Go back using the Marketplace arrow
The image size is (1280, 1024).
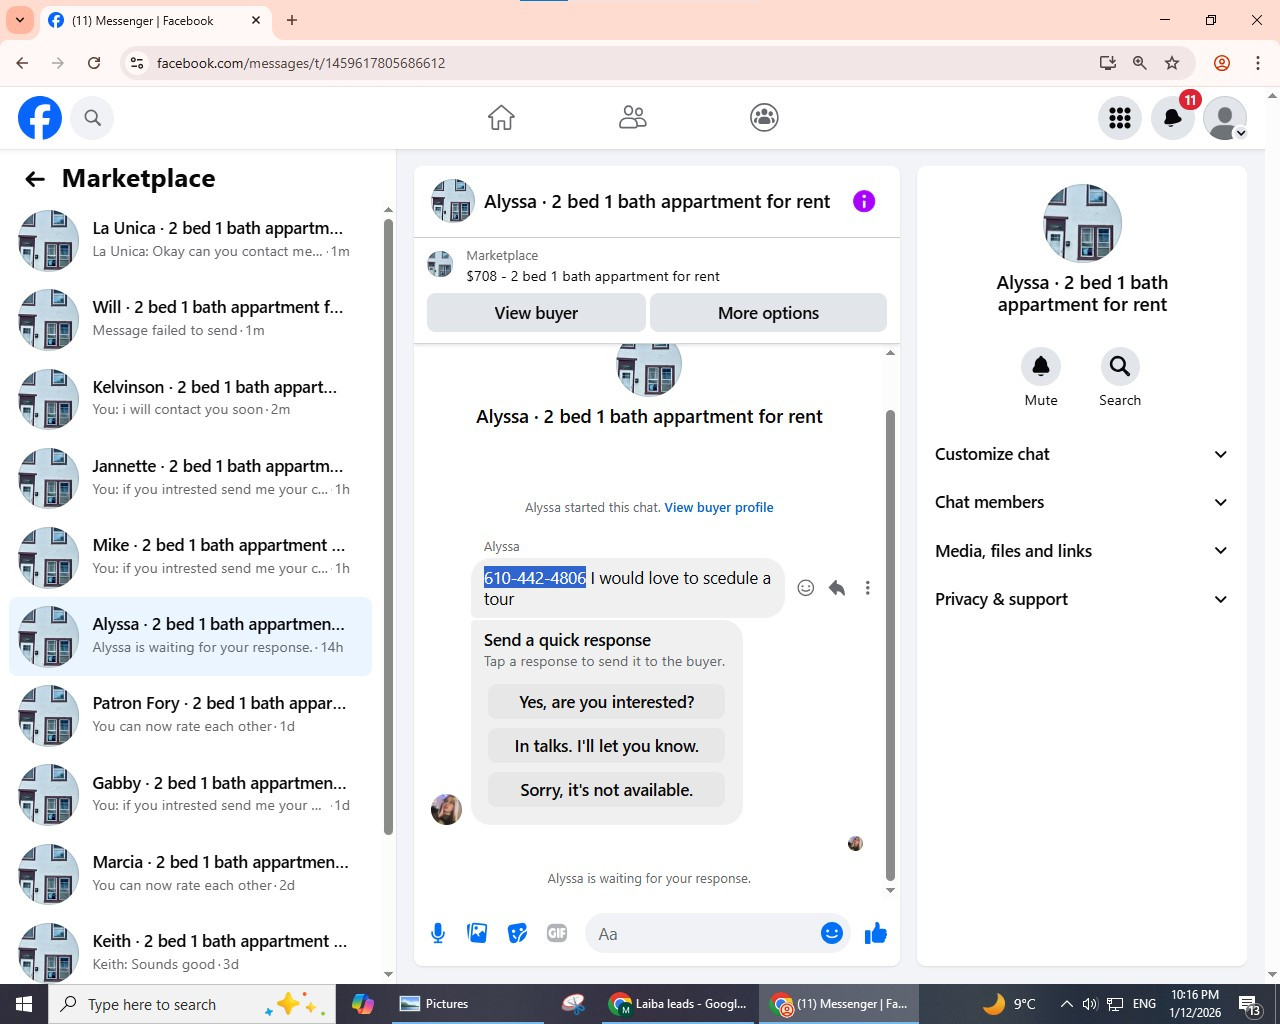(x=35, y=179)
